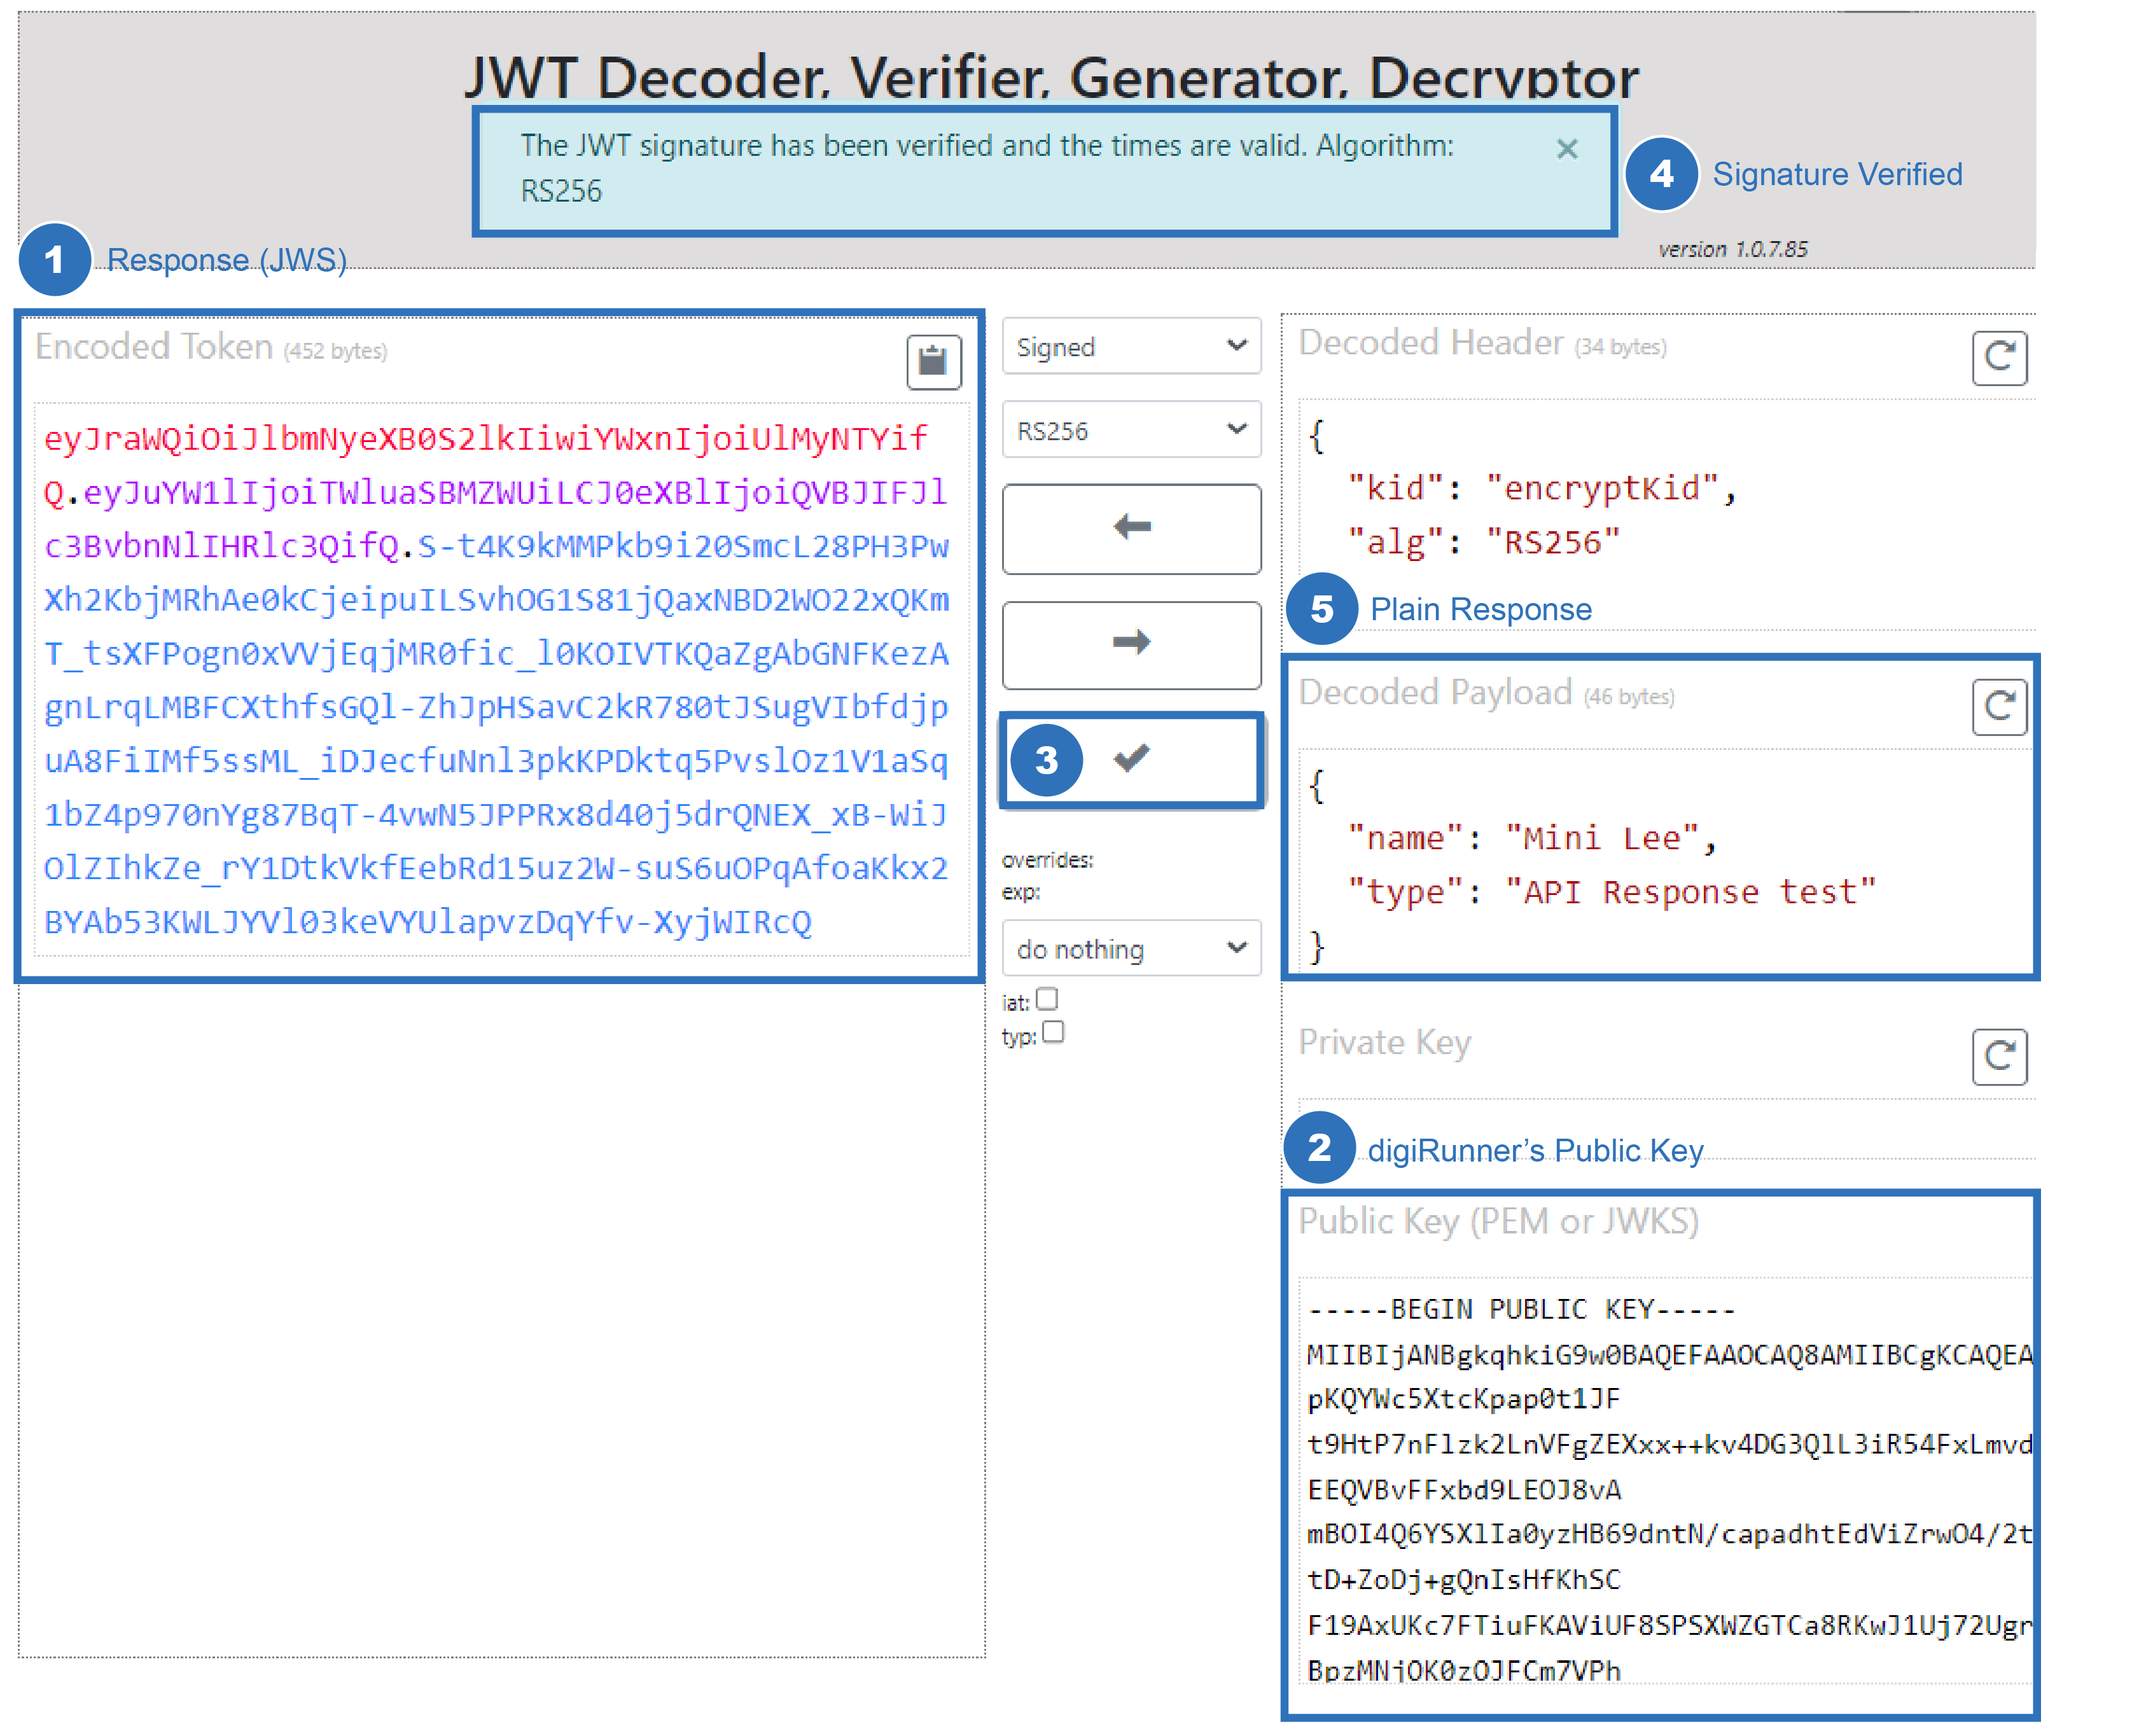Click the checkmark verify signature button
Image resolution: width=2146 pixels, height=1736 pixels.
click(1131, 759)
